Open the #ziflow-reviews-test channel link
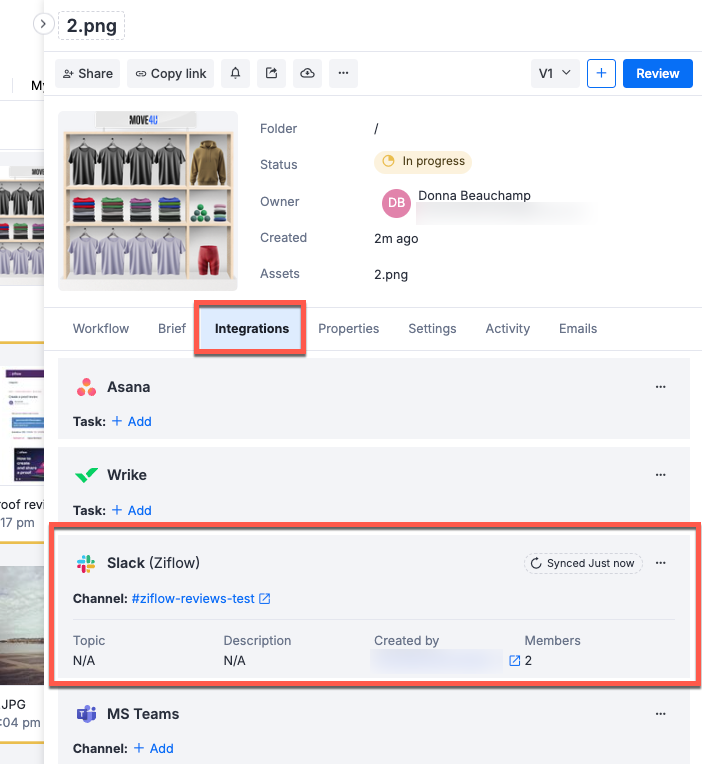Viewport: 702px width, 764px height. click(x=193, y=599)
